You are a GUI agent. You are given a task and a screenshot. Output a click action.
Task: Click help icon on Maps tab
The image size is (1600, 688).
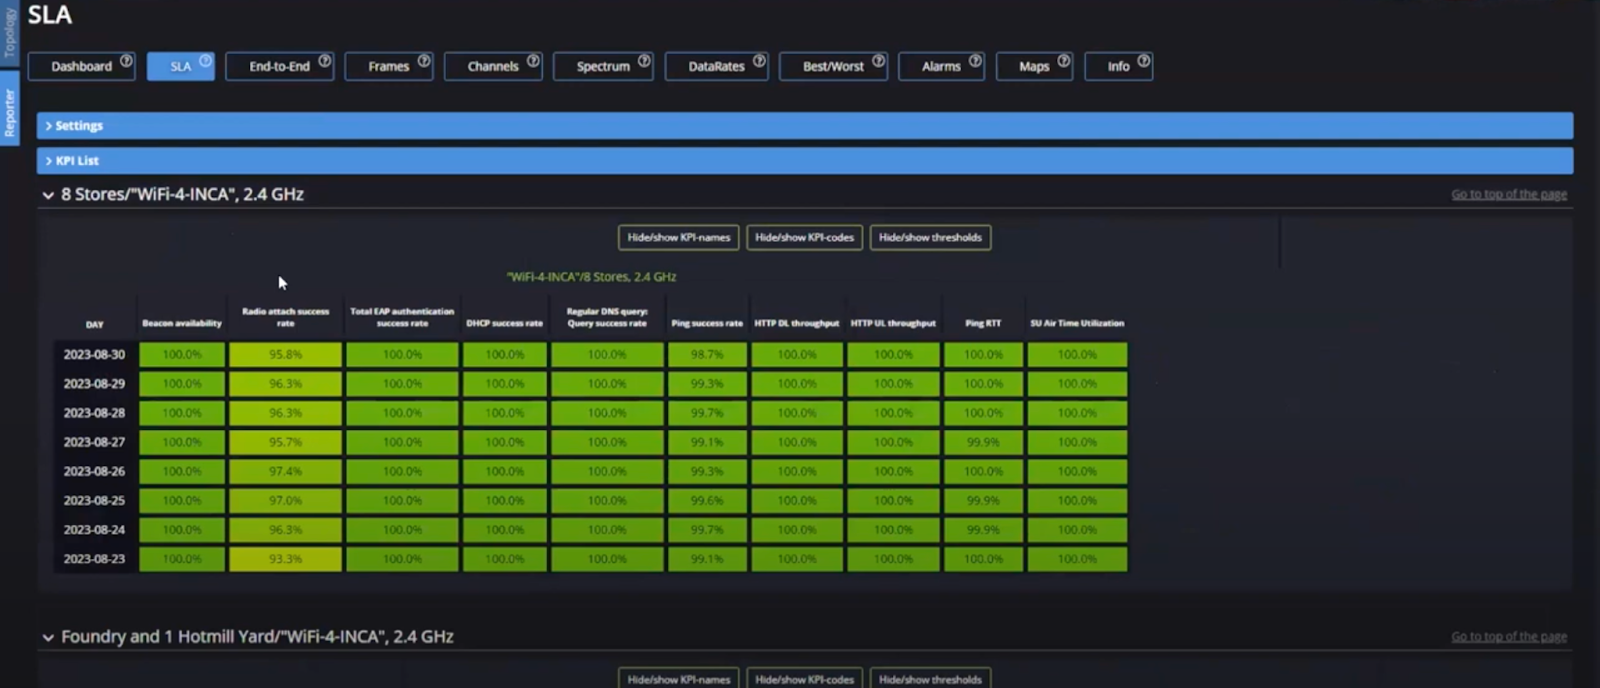pyautogui.click(x=1064, y=61)
